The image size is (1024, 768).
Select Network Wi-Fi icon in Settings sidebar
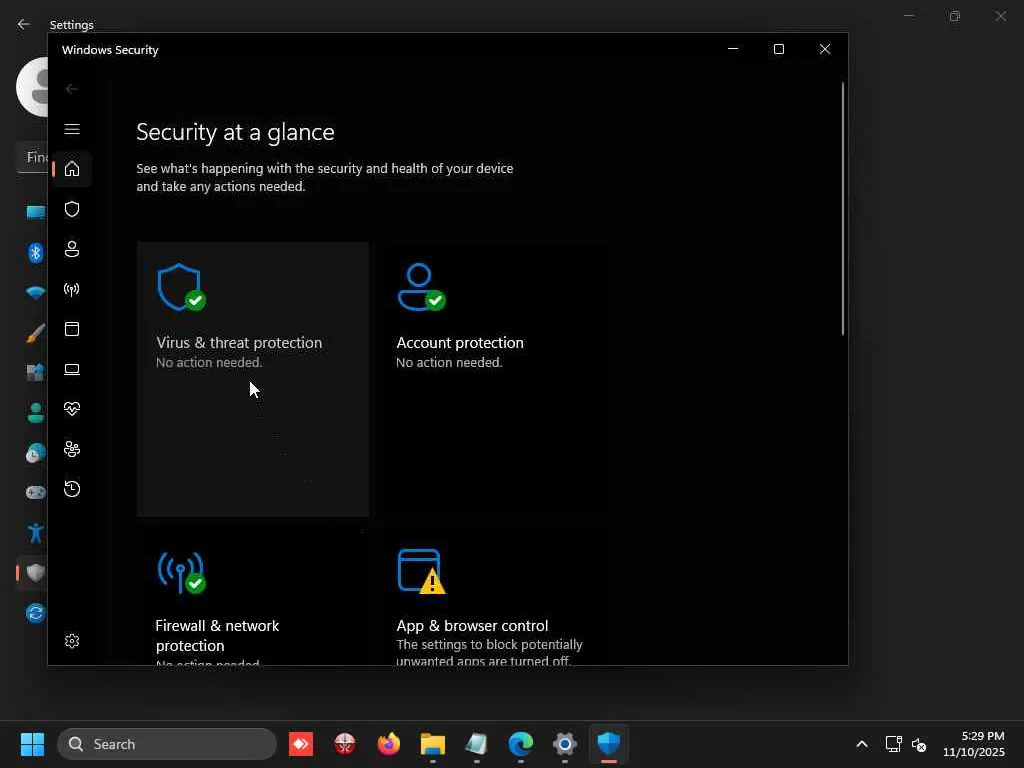(x=35, y=293)
